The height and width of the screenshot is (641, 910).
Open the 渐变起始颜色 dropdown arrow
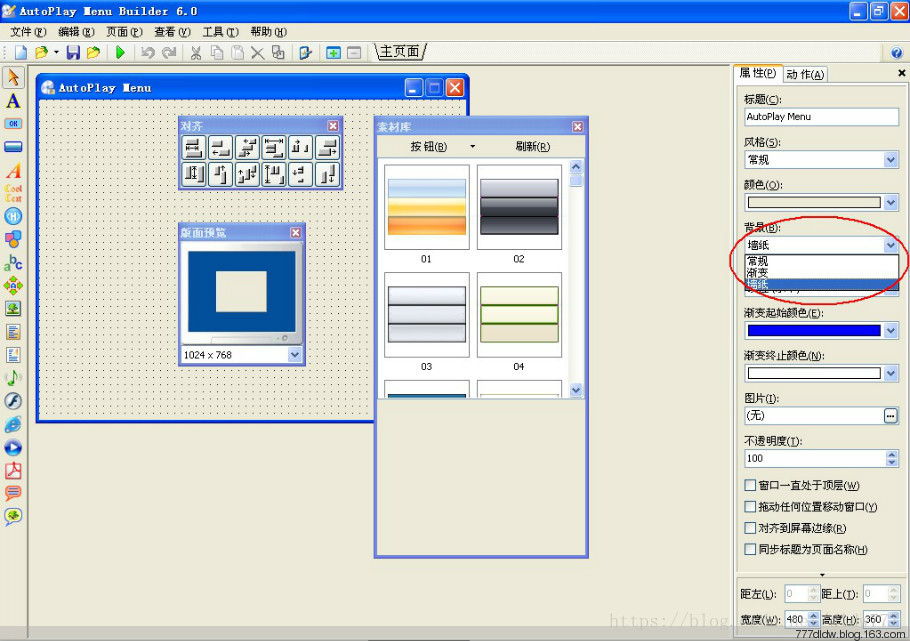click(891, 330)
